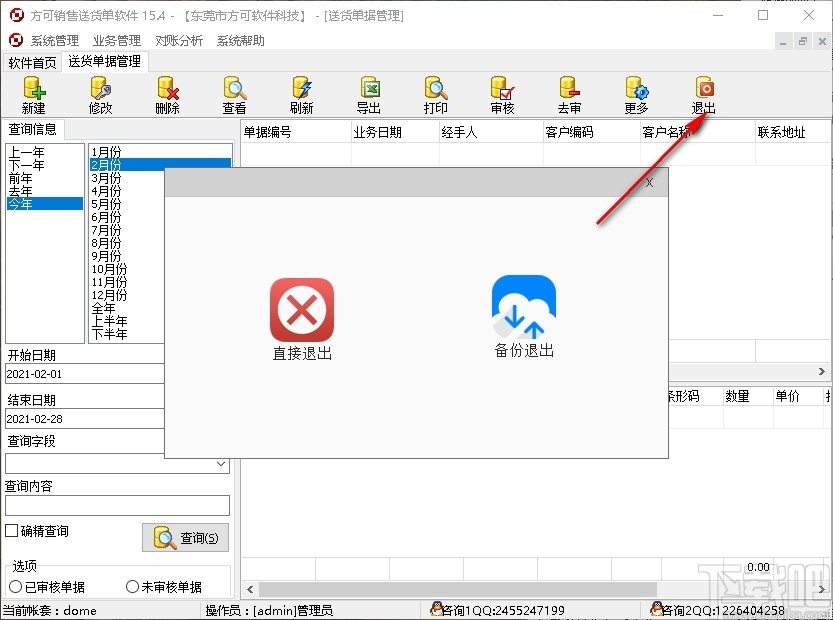Click the 查询(S) search button
Viewport: 833px width, 620px height.
pos(184,538)
